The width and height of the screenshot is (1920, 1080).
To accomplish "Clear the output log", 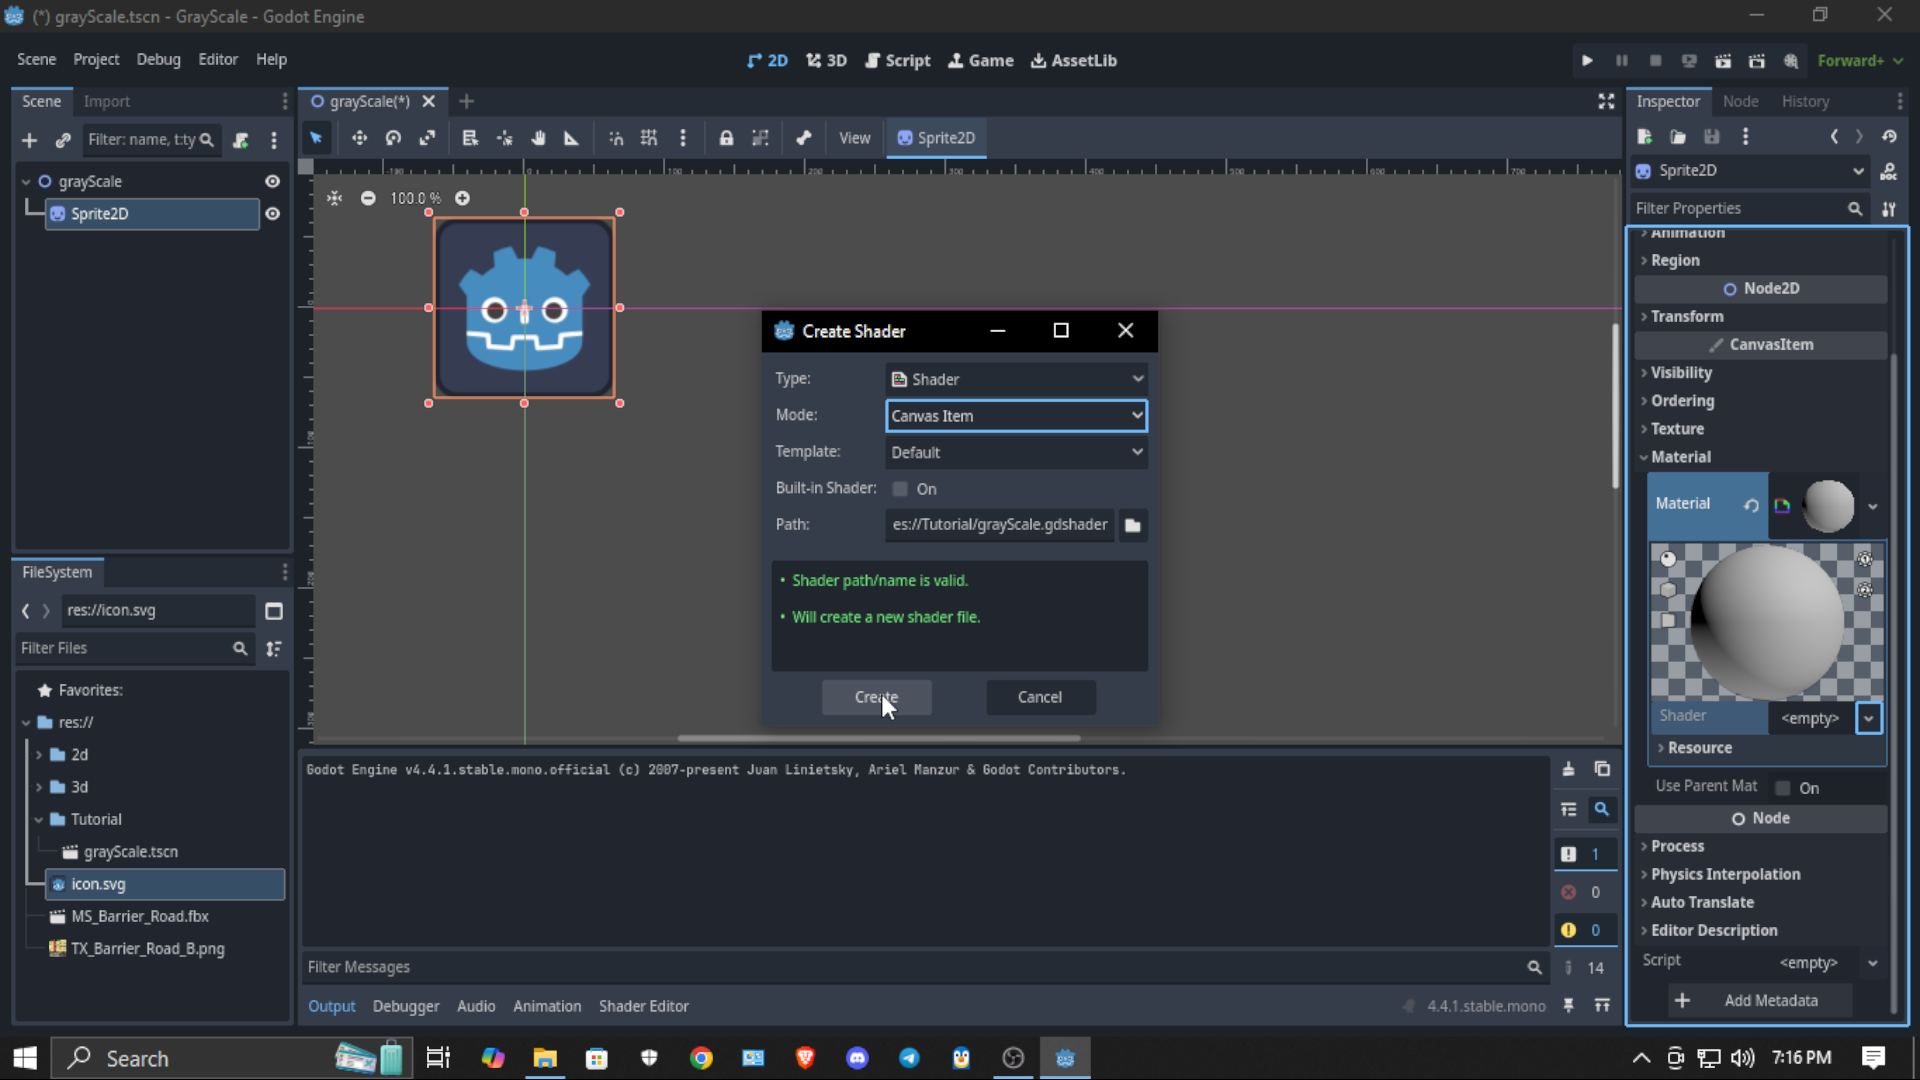I will (x=1568, y=769).
